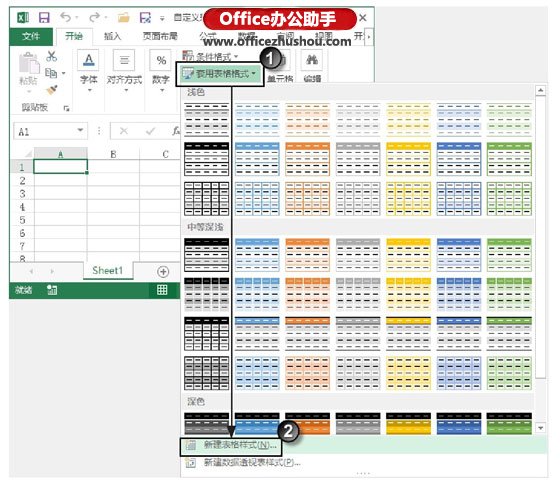The image size is (560, 484).
Task: Click the Format Painter brush icon
Action: [52, 90]
